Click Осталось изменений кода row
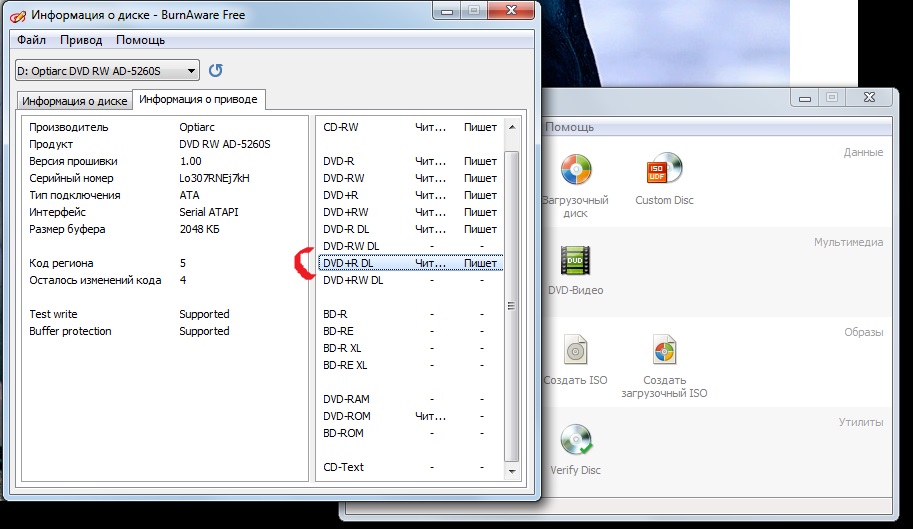The width and height of the screenshot is (913, 530). click(x=165, y=280)
